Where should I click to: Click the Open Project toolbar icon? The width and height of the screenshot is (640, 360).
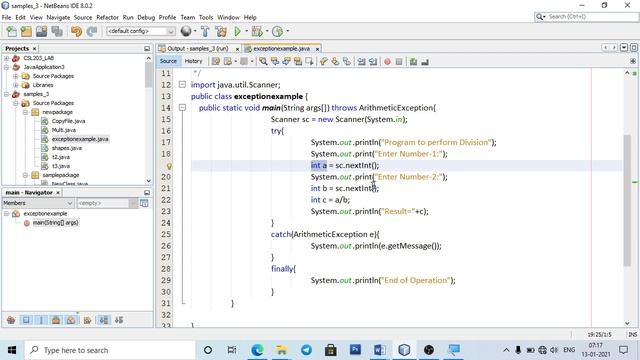(x=42, y=31)
